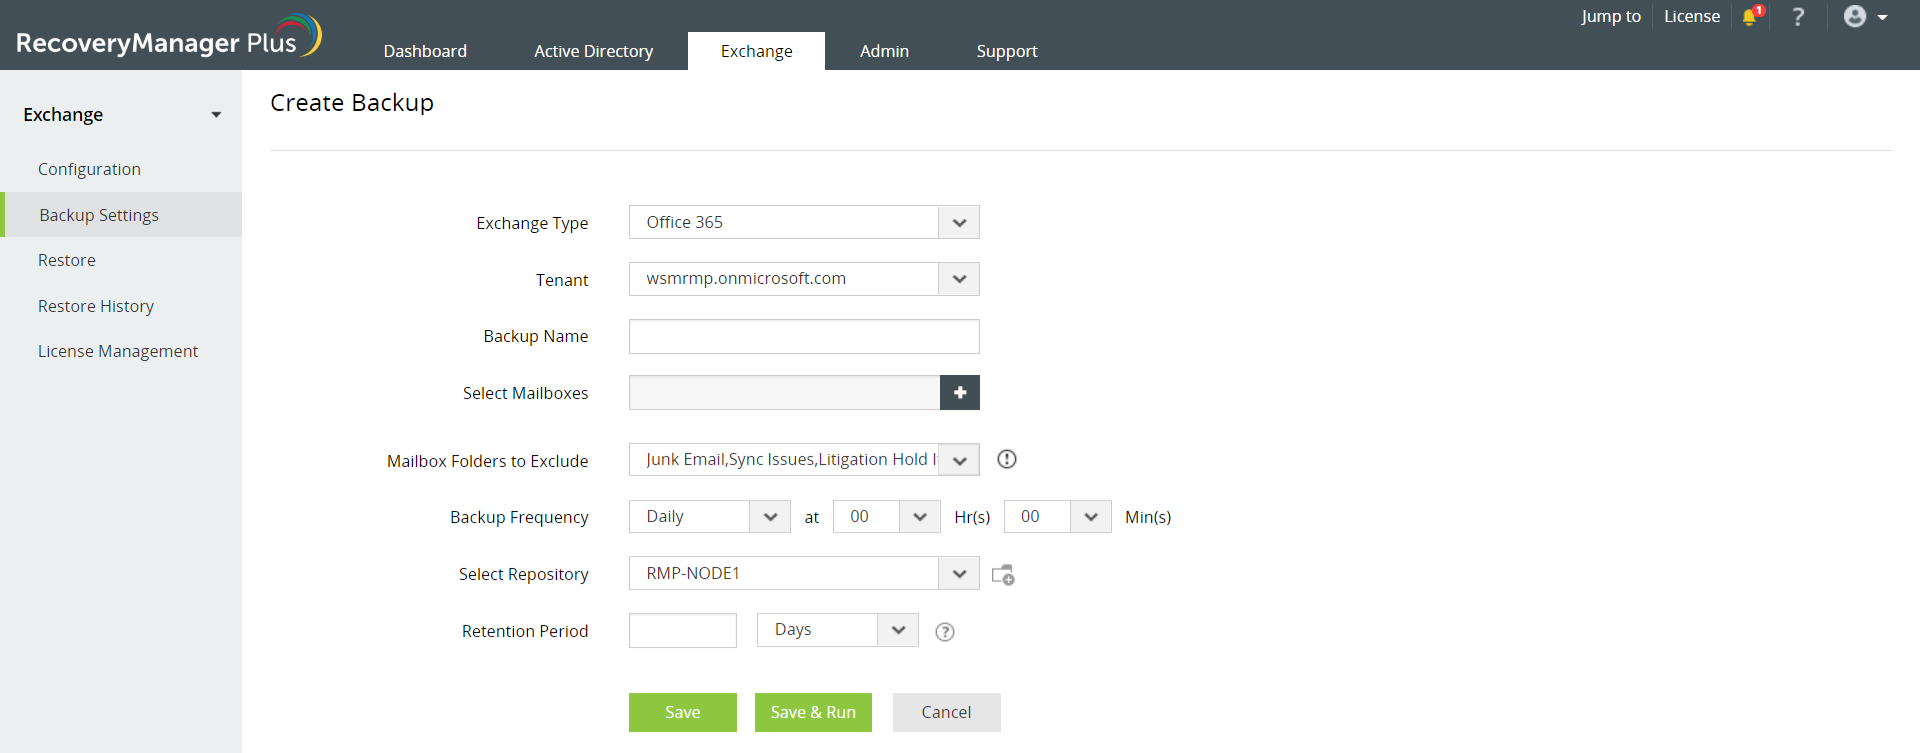Click the Cancel button

pos(946,712)
